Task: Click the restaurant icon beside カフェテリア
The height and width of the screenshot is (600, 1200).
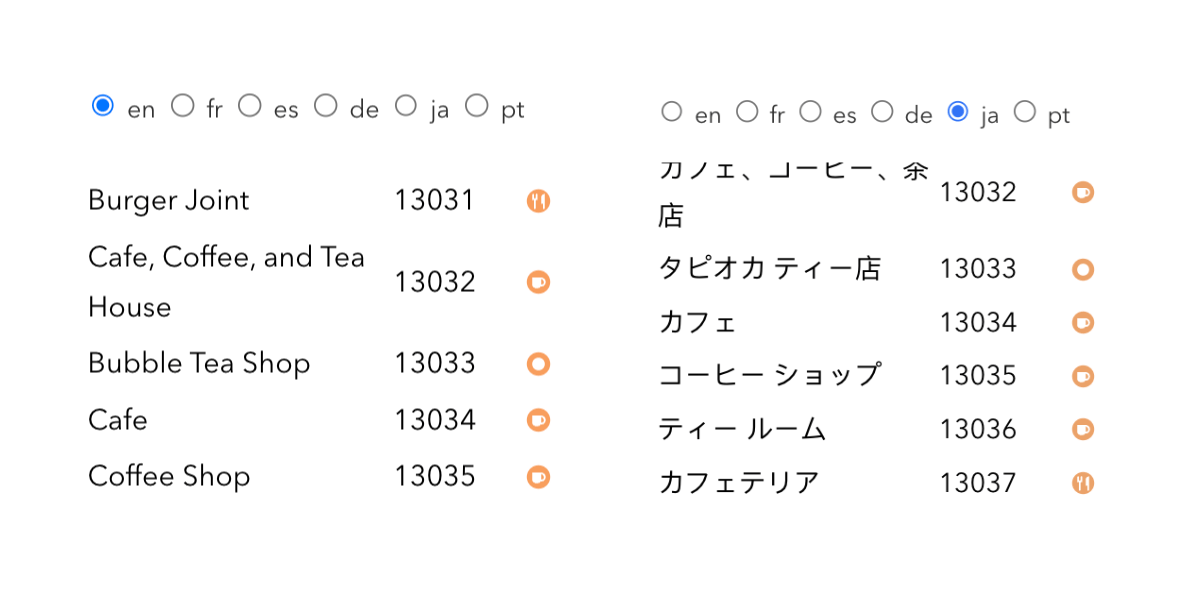Action: [1082, 482]
